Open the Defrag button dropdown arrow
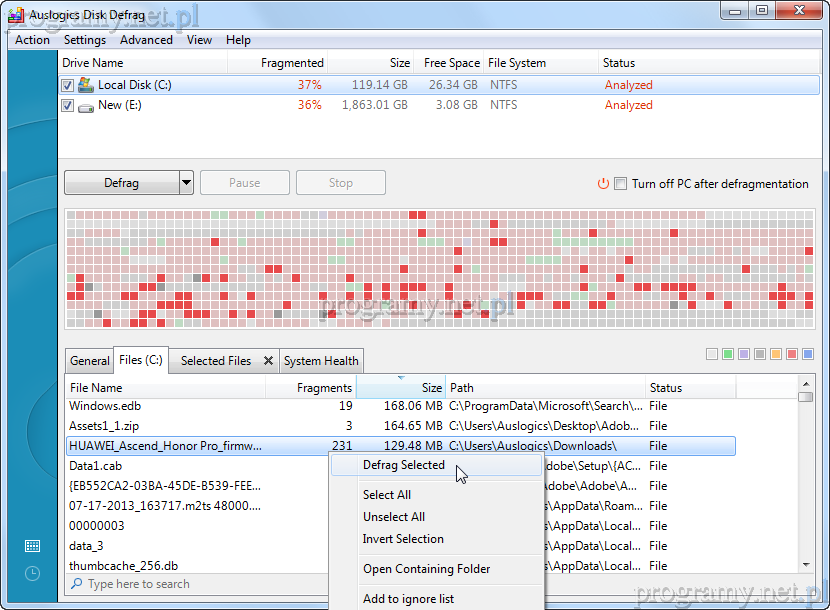Viewport: 830px width, 610px height. tap(186, 183)
